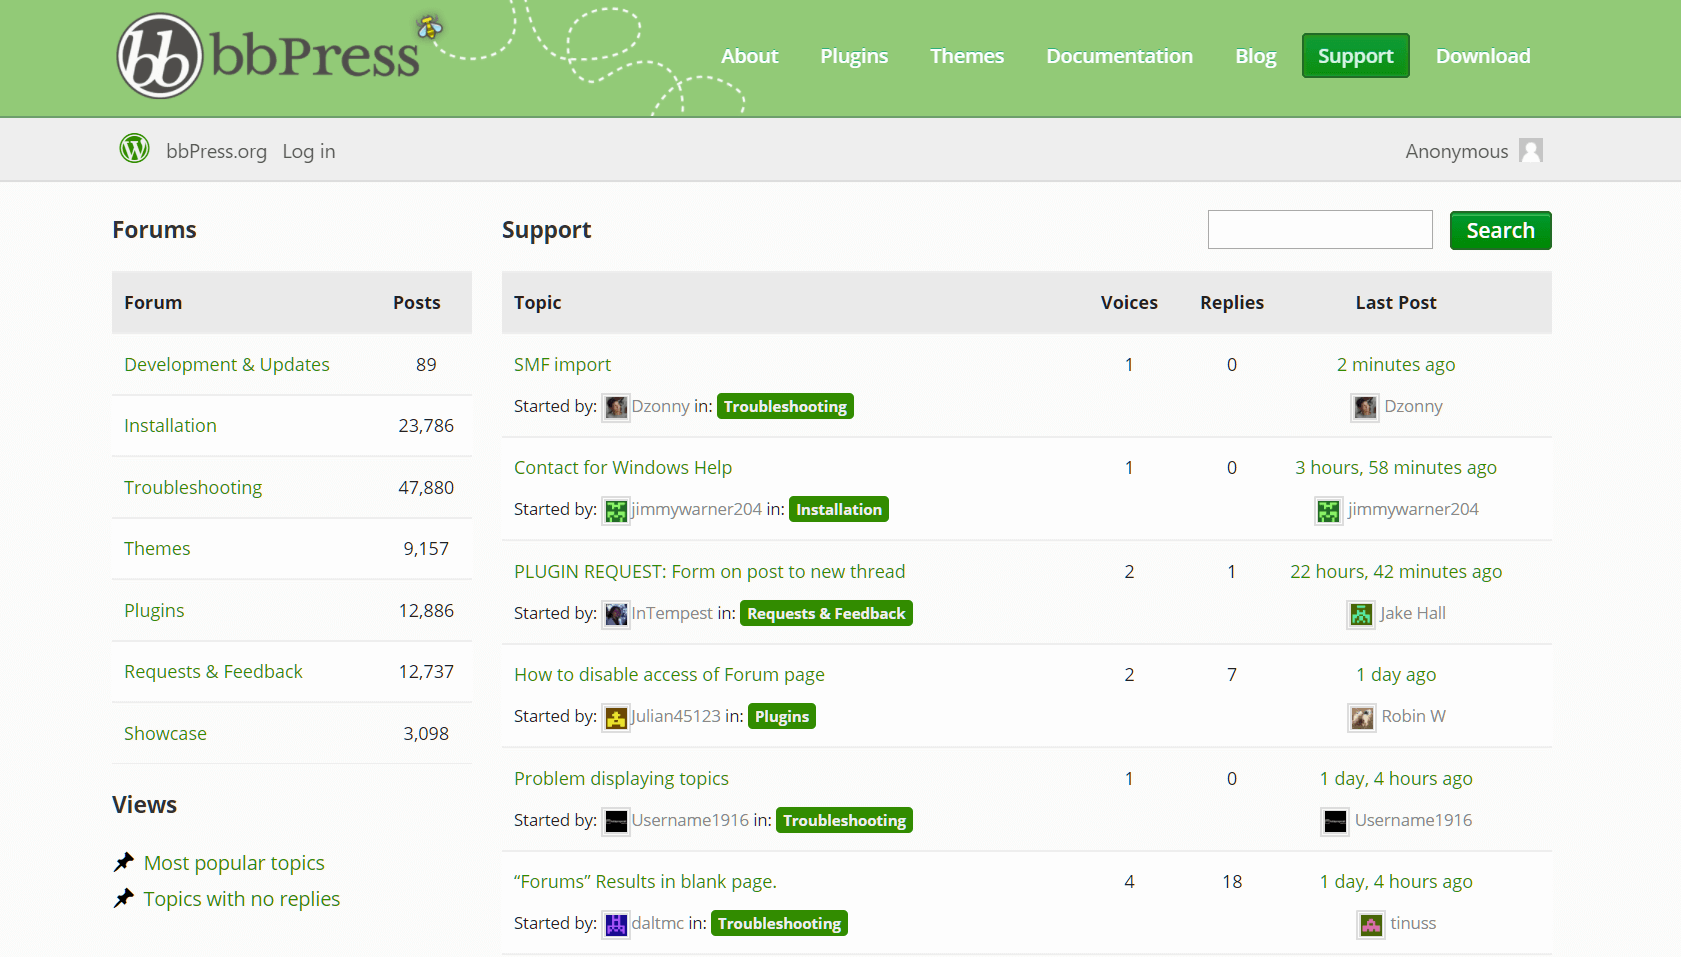Click Username1916's avatar in Last Post column
This screenshot has width=1681, height=957.
[1335, 821]
